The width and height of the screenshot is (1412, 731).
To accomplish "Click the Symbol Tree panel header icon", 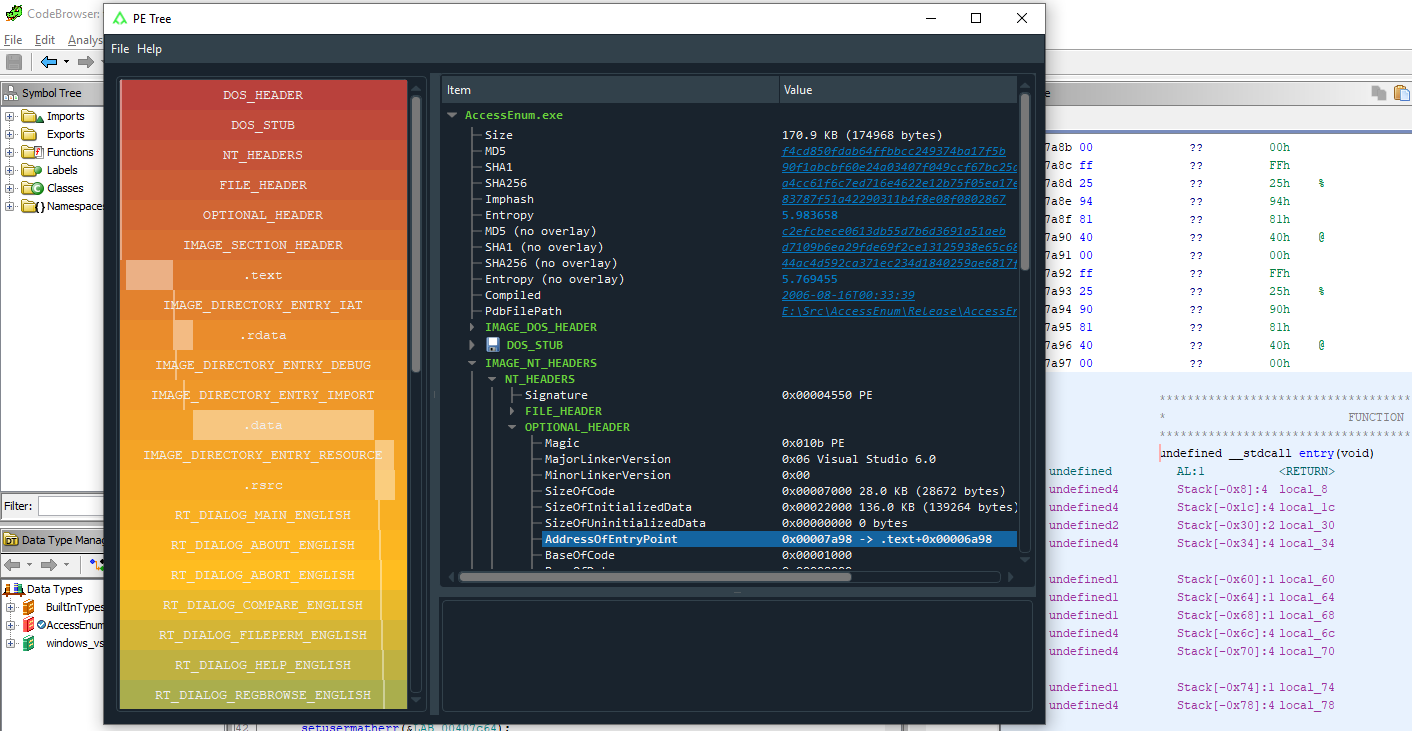I will tap(11, 93).
